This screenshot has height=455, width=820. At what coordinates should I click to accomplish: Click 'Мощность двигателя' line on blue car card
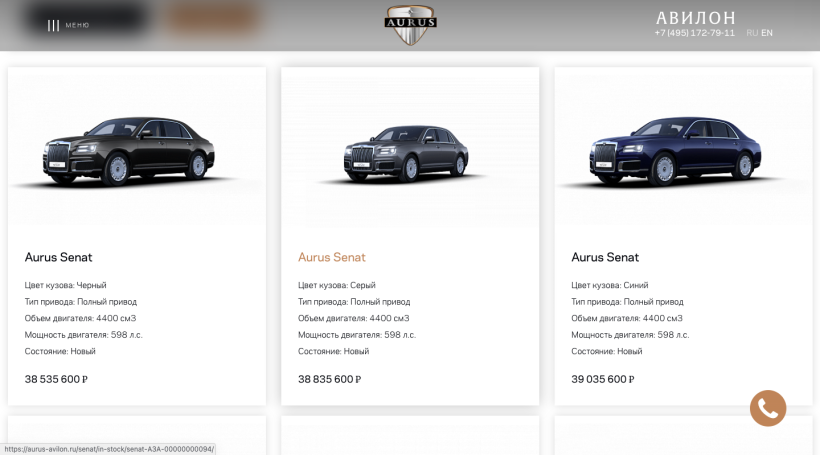pyautogui.click(x=630, y=335)
